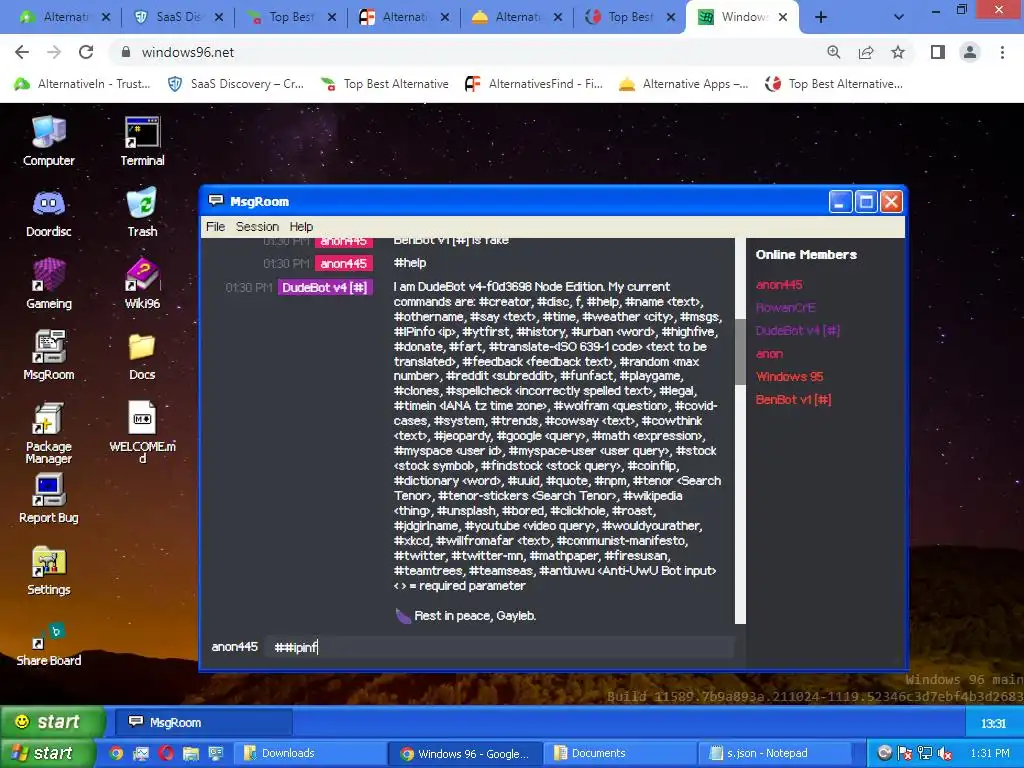This screenshot has width=1024, height=768.
Task: Open the Wiki96 desktop icon
Action: coord(142,284)
